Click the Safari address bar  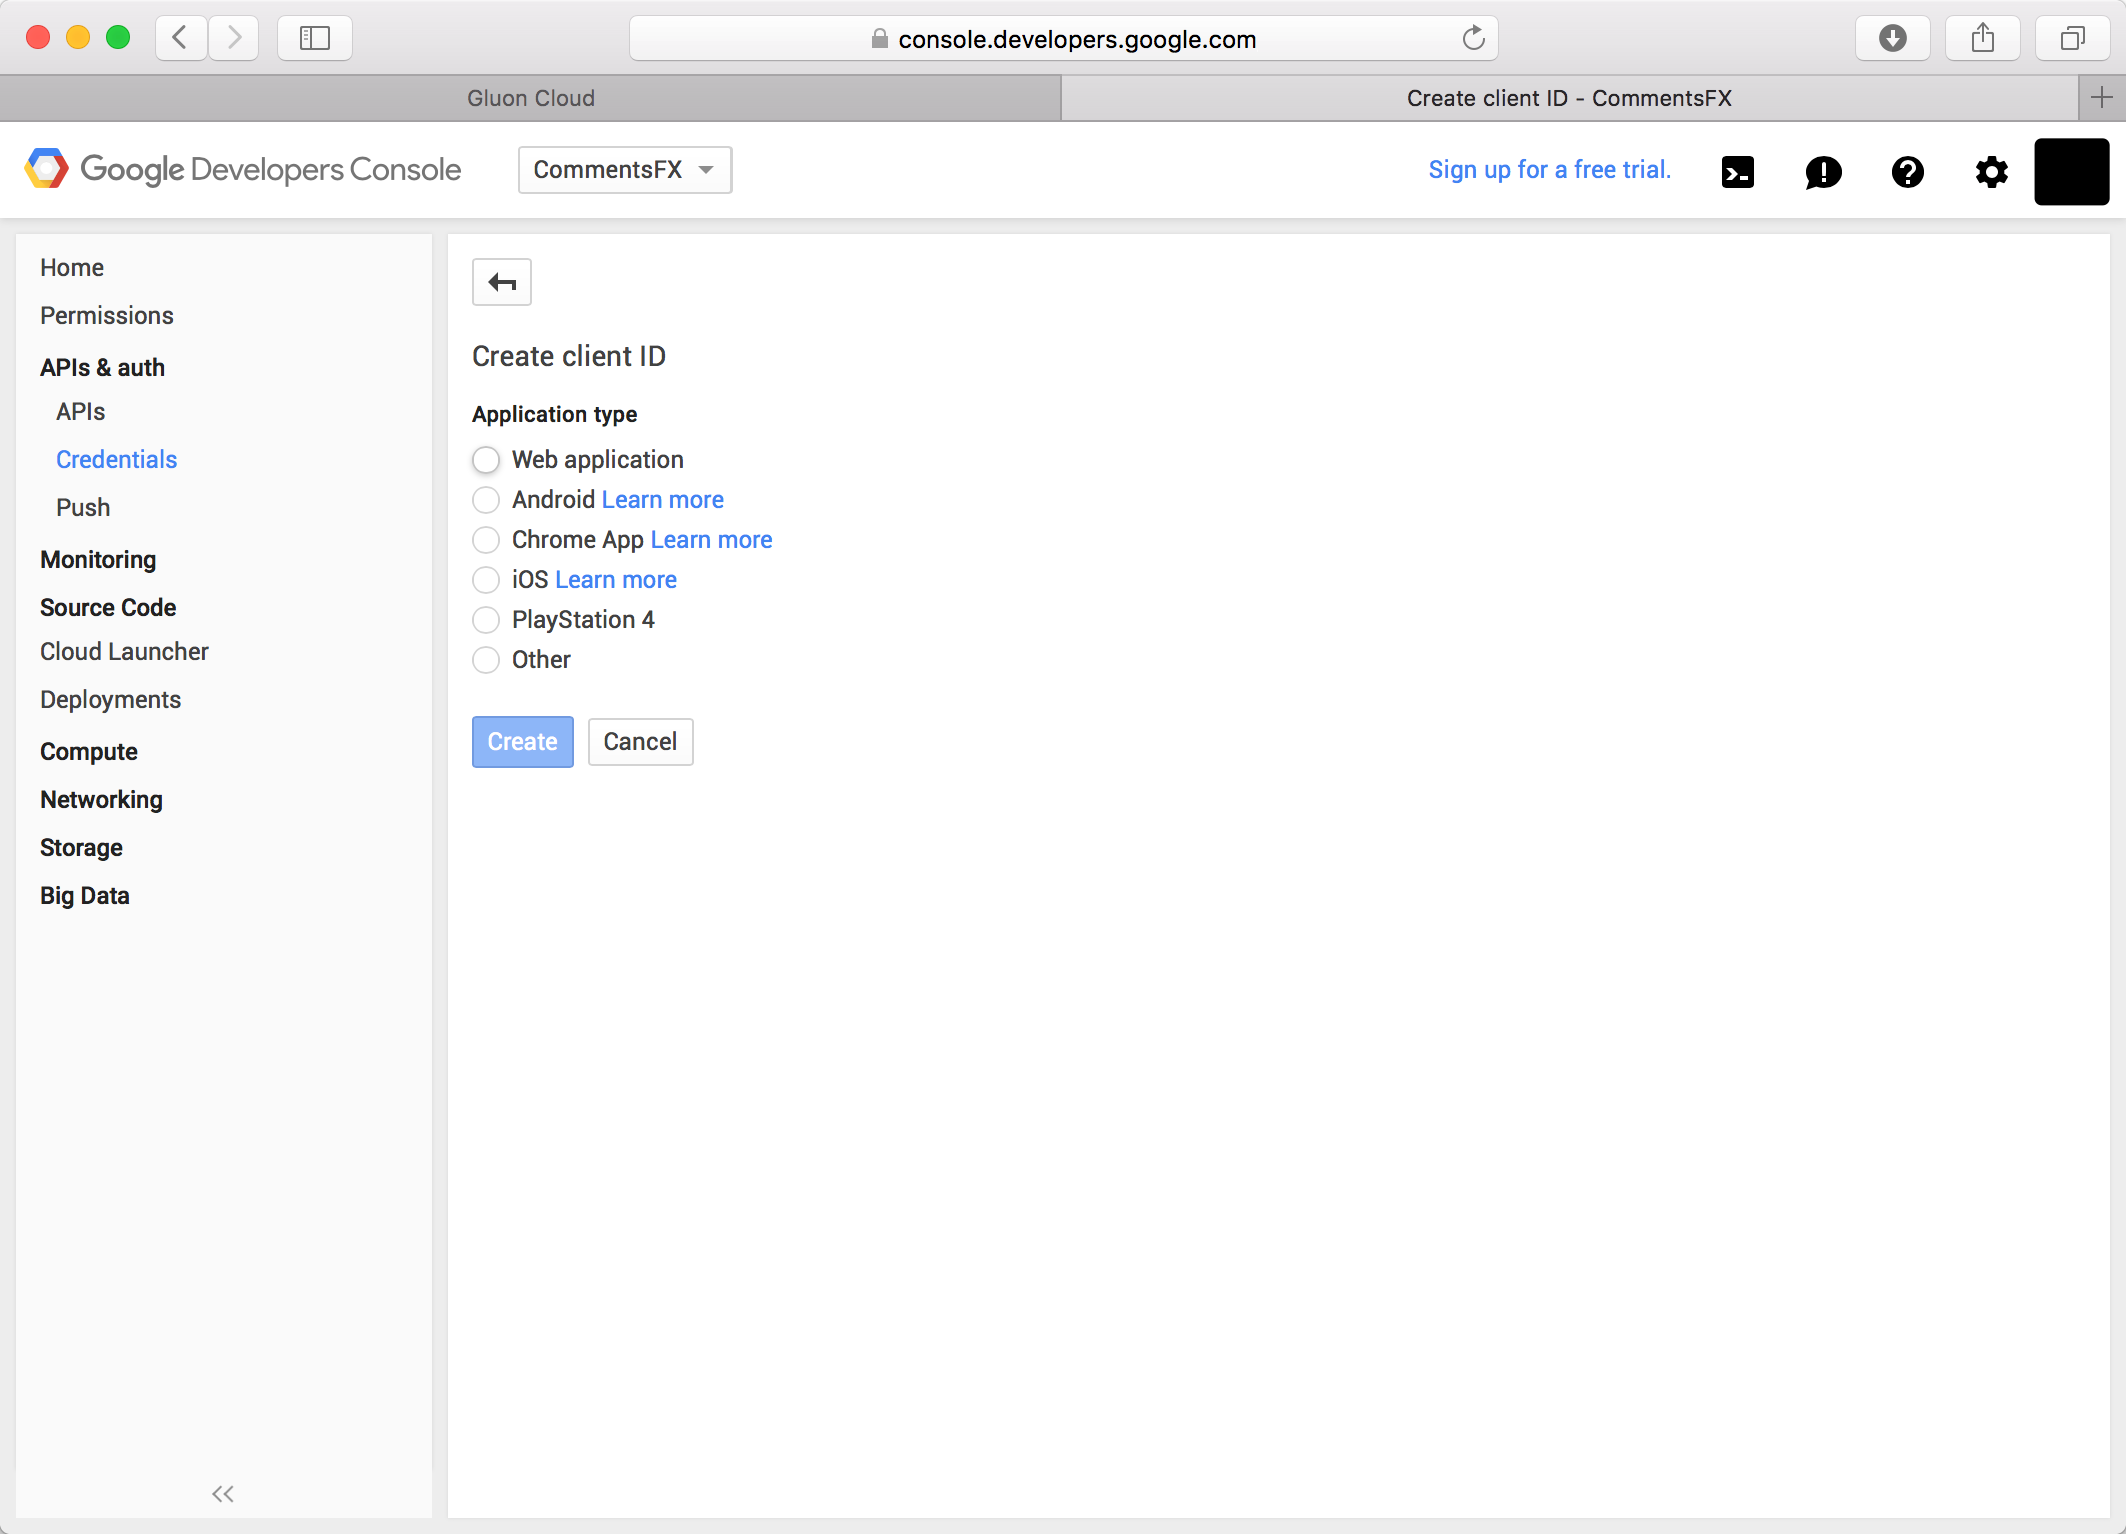click(1064, 38)
